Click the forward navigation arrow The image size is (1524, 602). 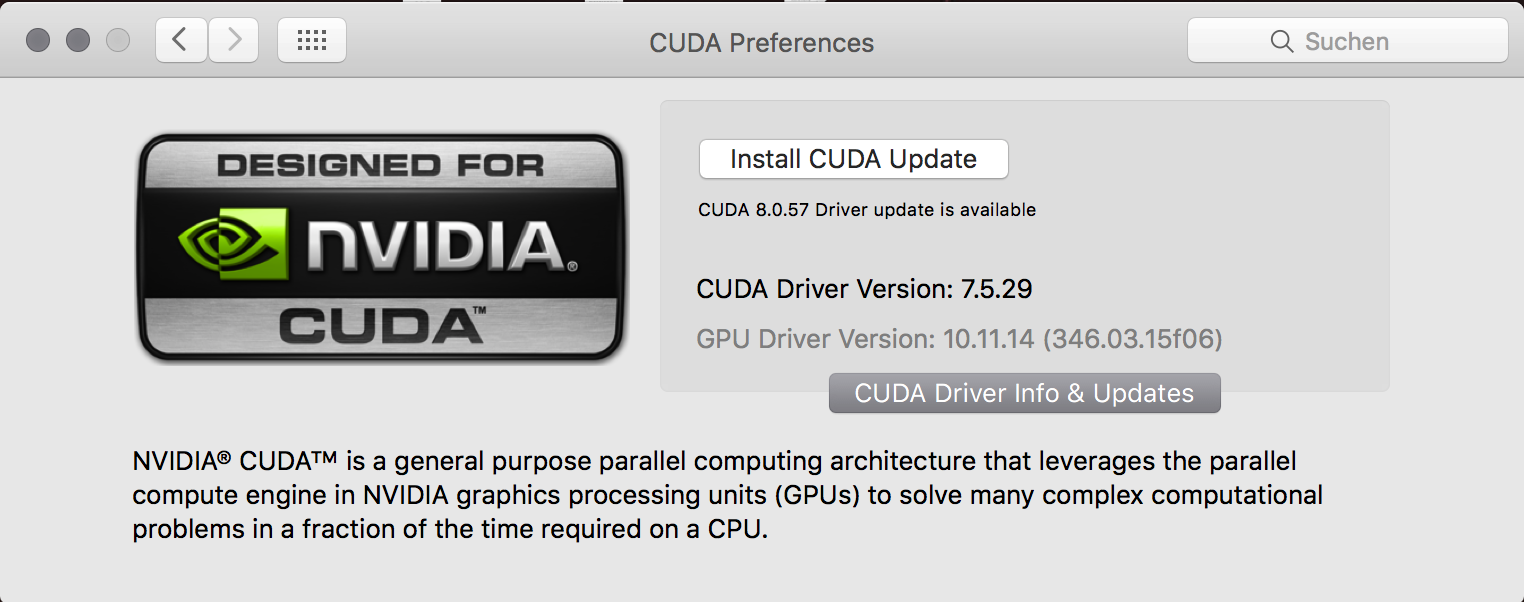coord(234,41)
